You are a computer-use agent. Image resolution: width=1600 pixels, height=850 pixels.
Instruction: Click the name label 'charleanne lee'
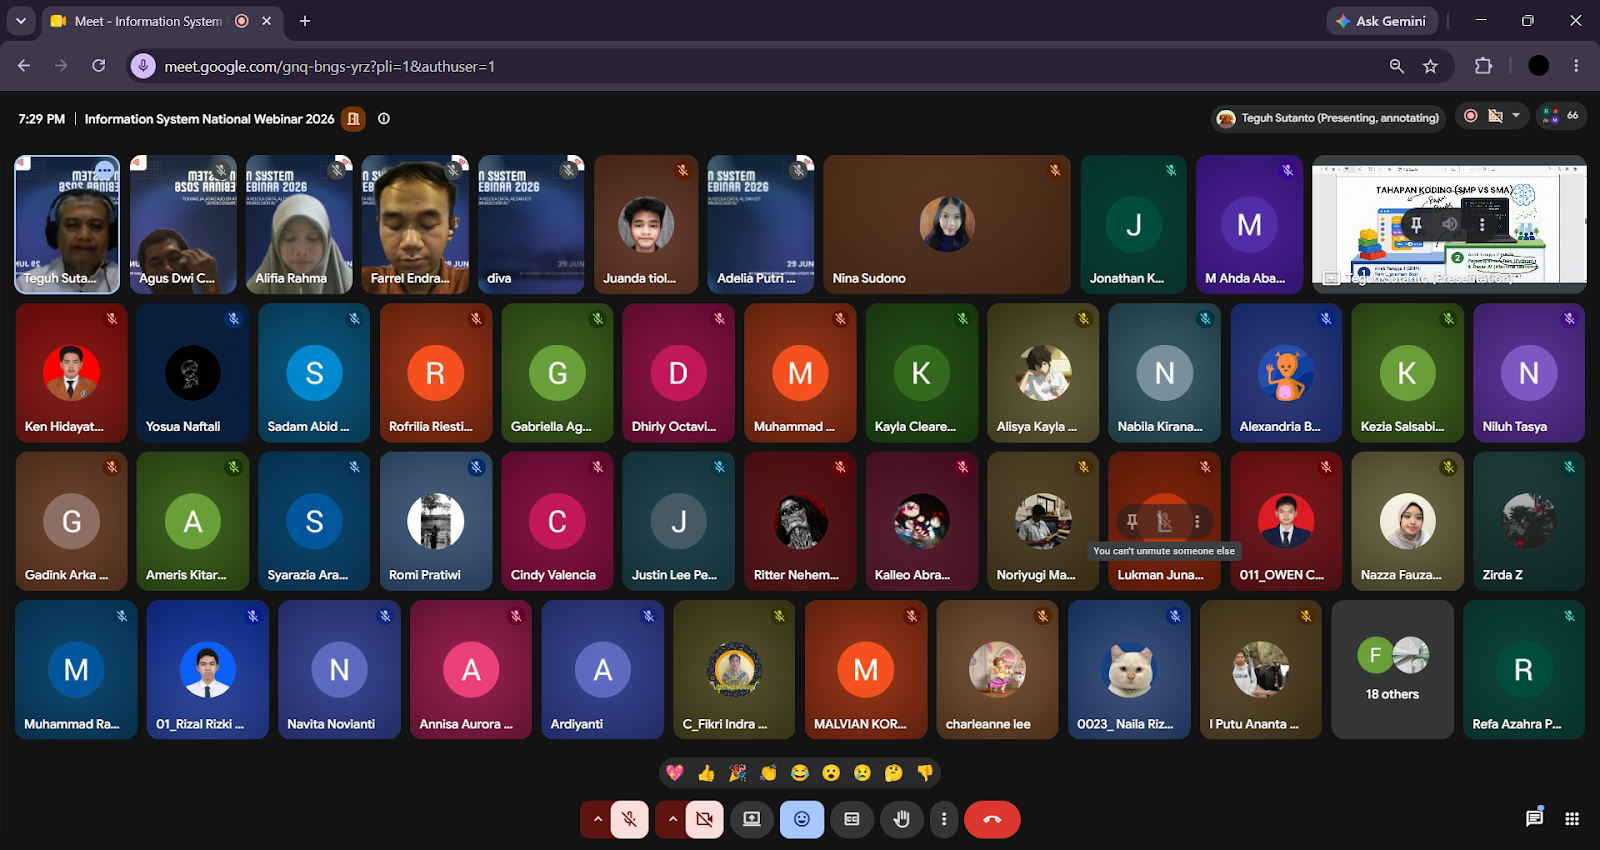[988, 724]
